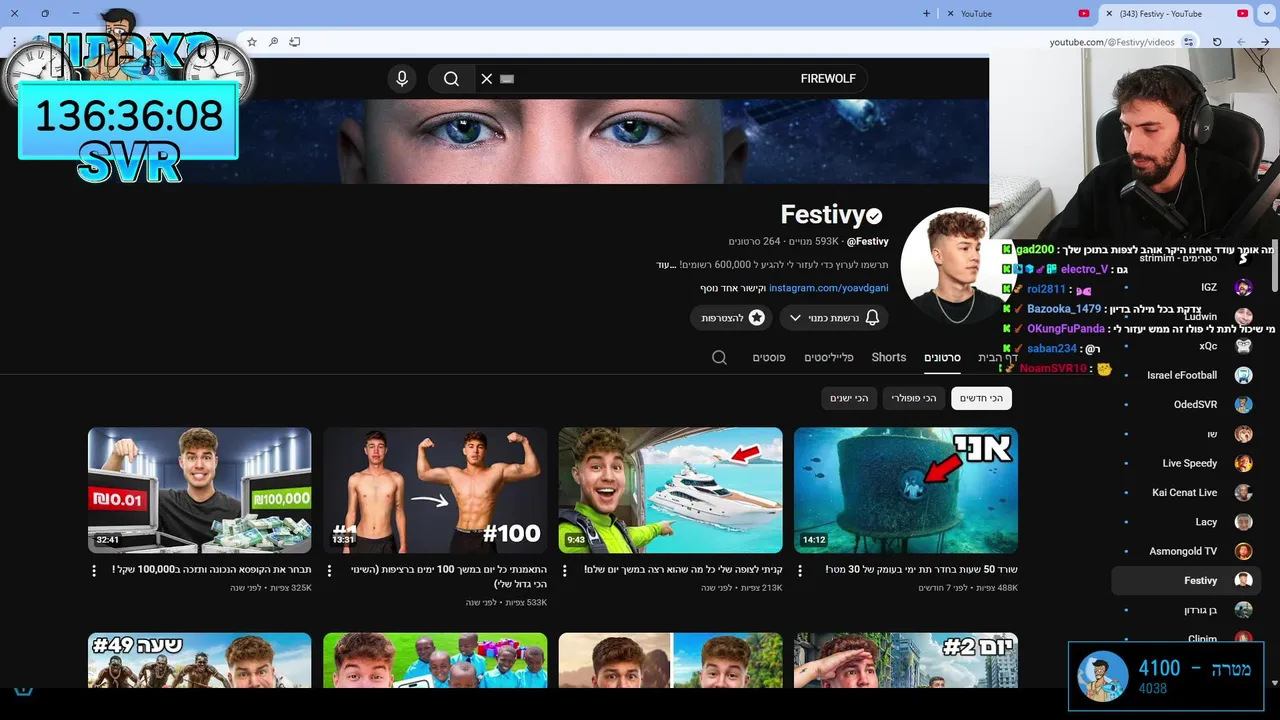Click the Festivy channel profile picture
Viewport: 1280px width, 720px height.
point(952,265)
